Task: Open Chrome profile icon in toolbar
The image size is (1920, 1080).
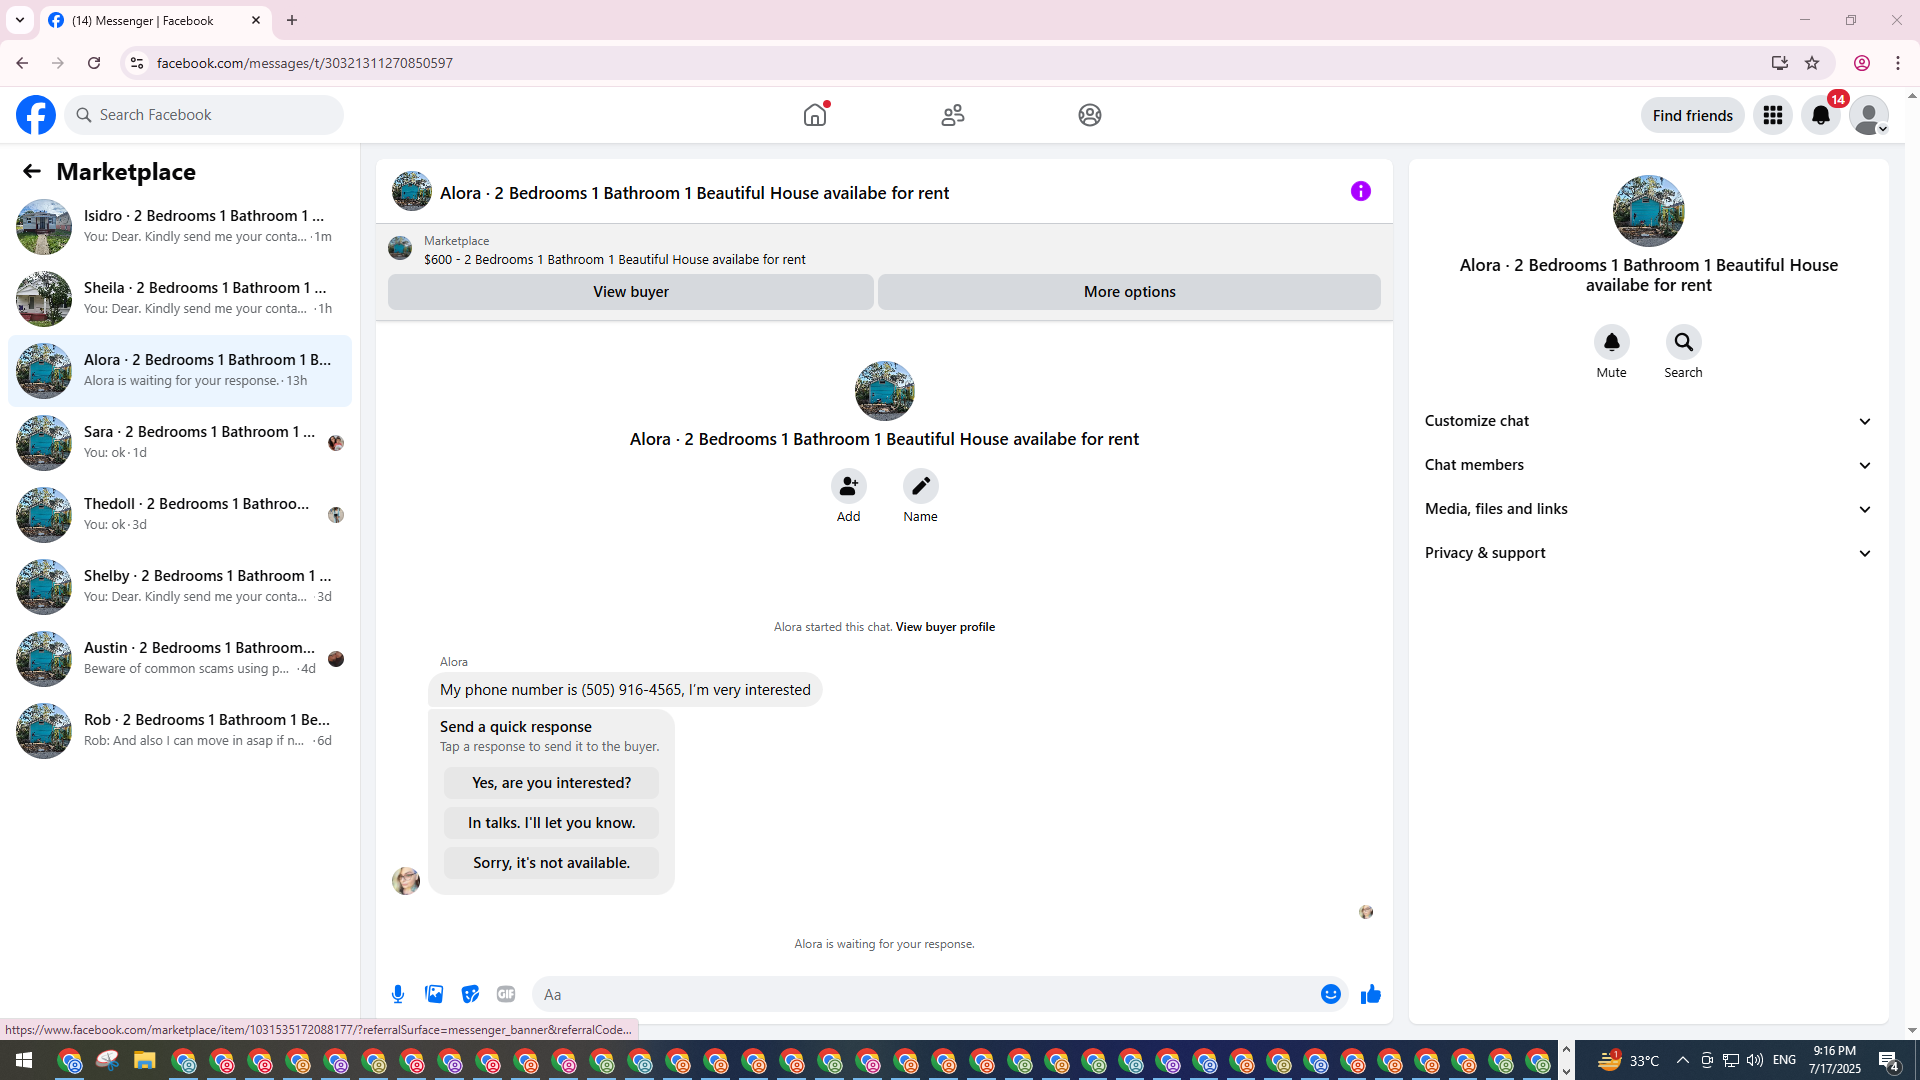Action: coord(1862,63)
